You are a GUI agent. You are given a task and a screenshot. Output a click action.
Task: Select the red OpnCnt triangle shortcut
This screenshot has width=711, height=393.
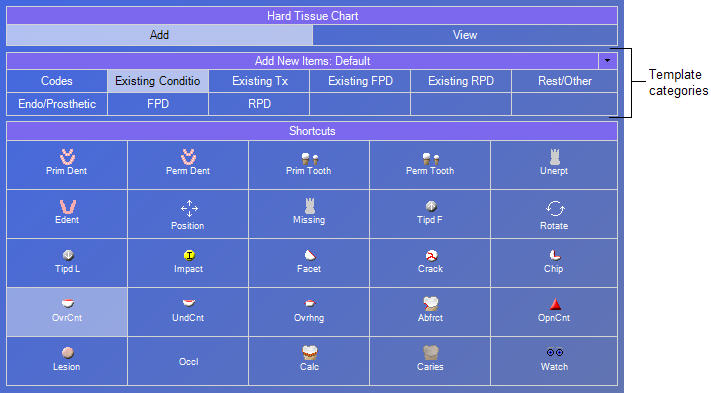pos(554,312)
